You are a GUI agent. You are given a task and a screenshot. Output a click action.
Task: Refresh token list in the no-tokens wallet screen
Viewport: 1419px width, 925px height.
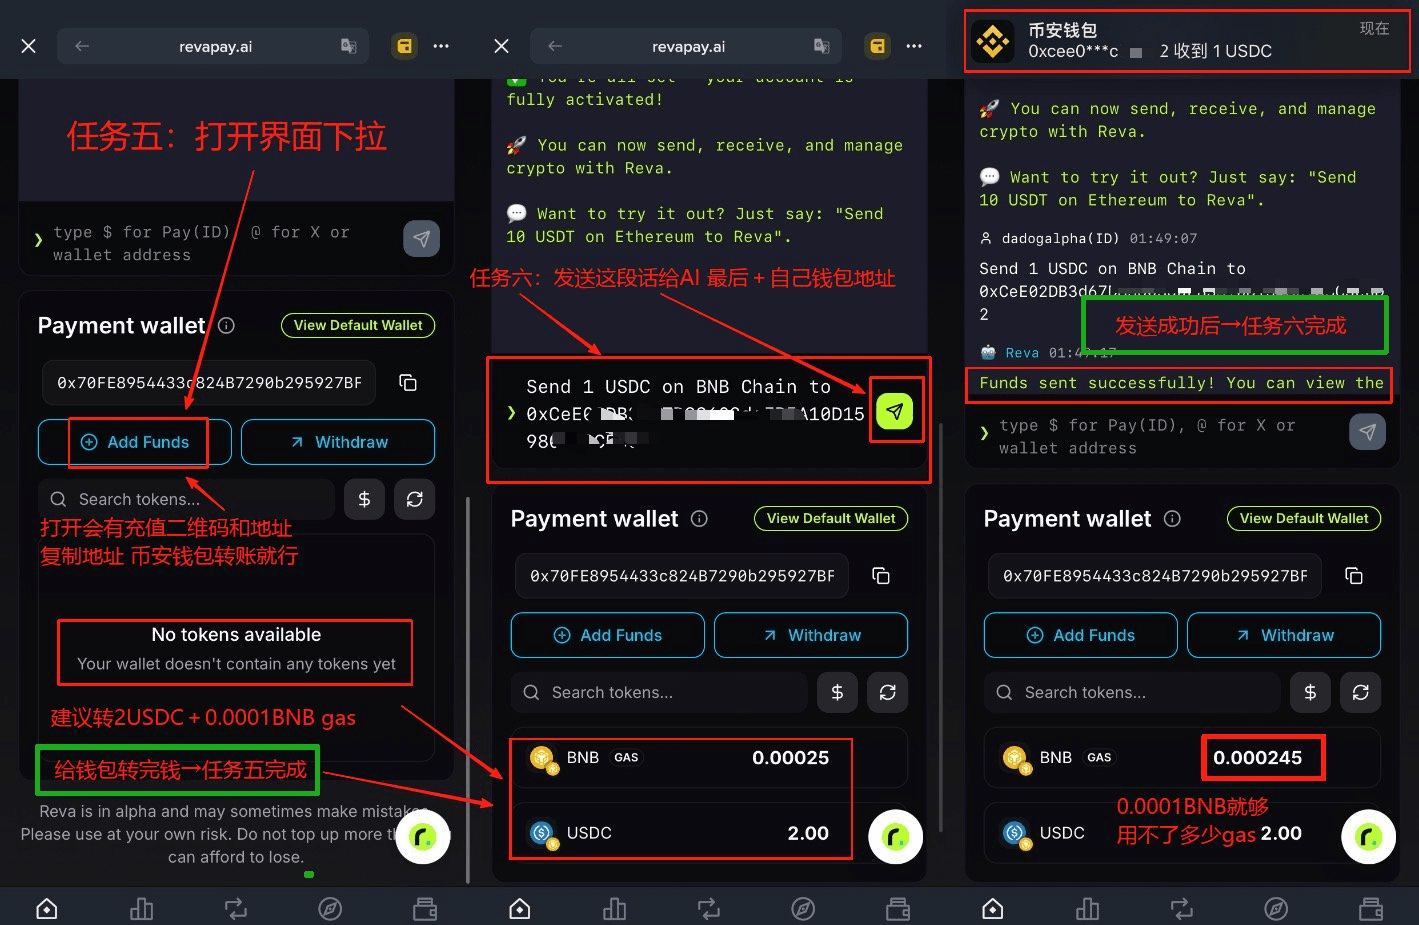tap(414, 499)
